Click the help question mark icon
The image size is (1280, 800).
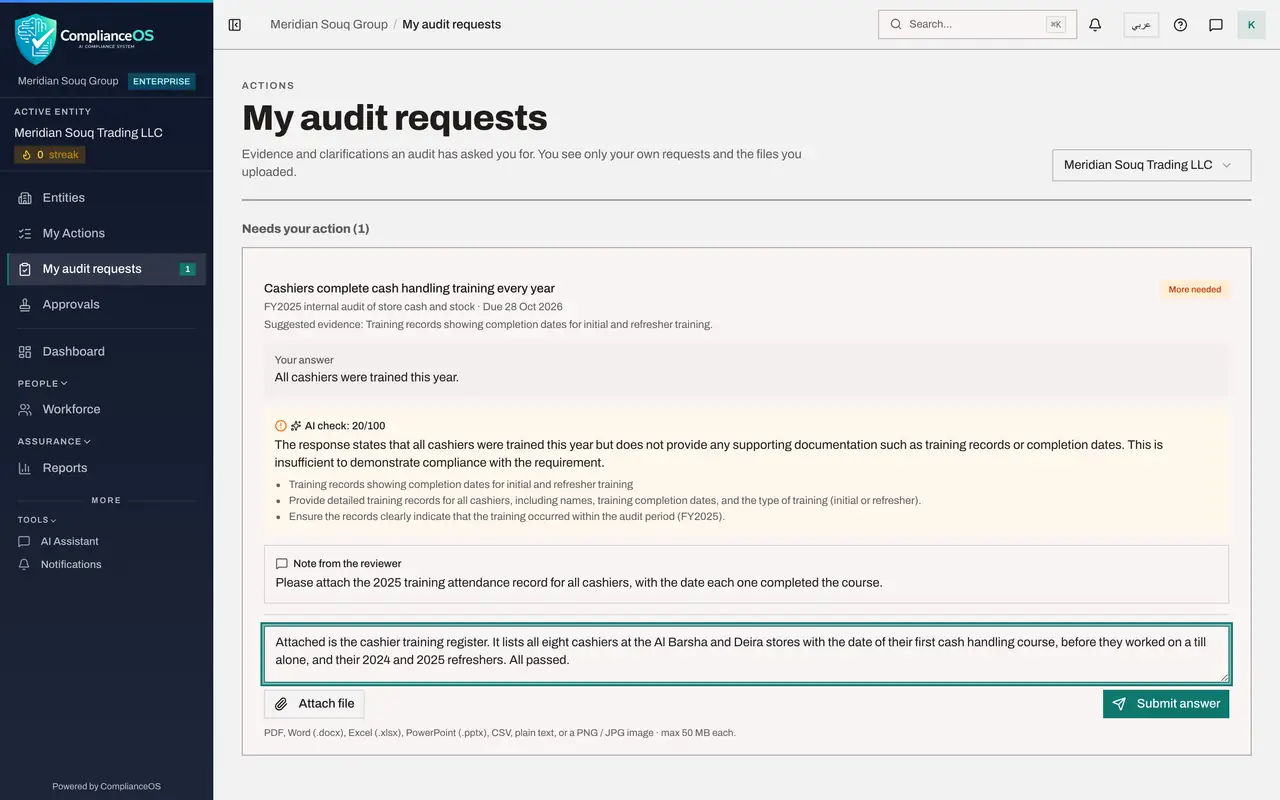(x=1180, y=25)
